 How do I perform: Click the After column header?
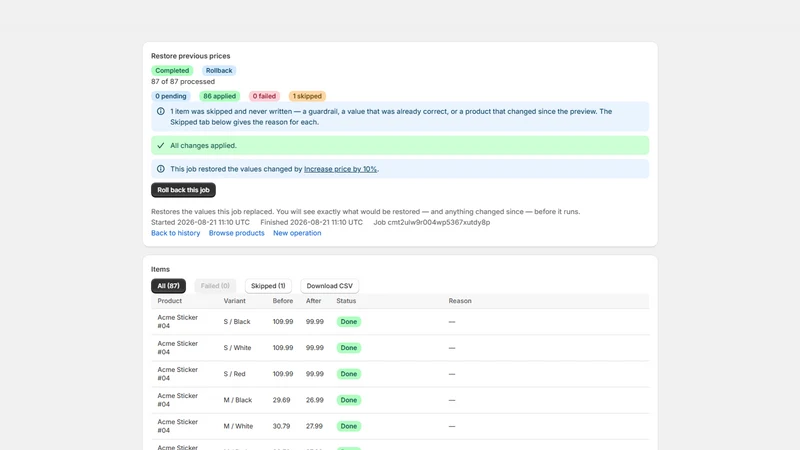click(x=313, y=301)
